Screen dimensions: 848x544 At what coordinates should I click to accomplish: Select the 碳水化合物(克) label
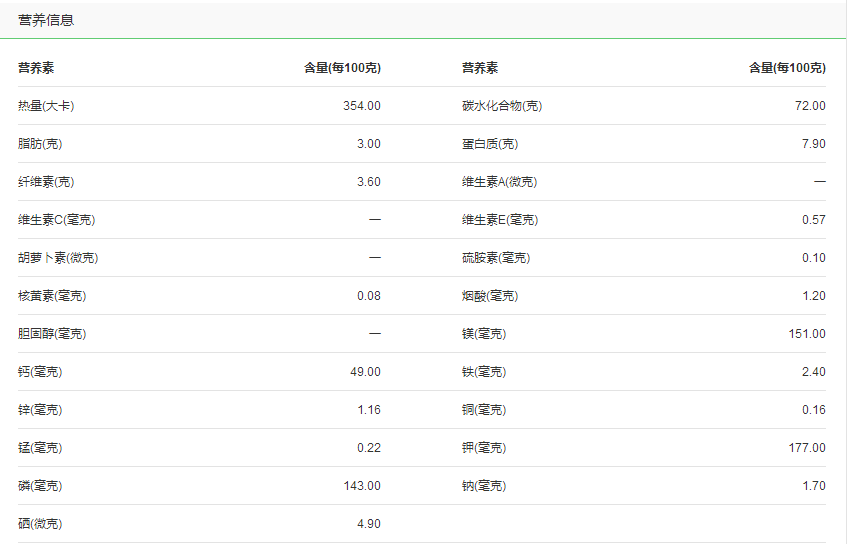point(502,106)
